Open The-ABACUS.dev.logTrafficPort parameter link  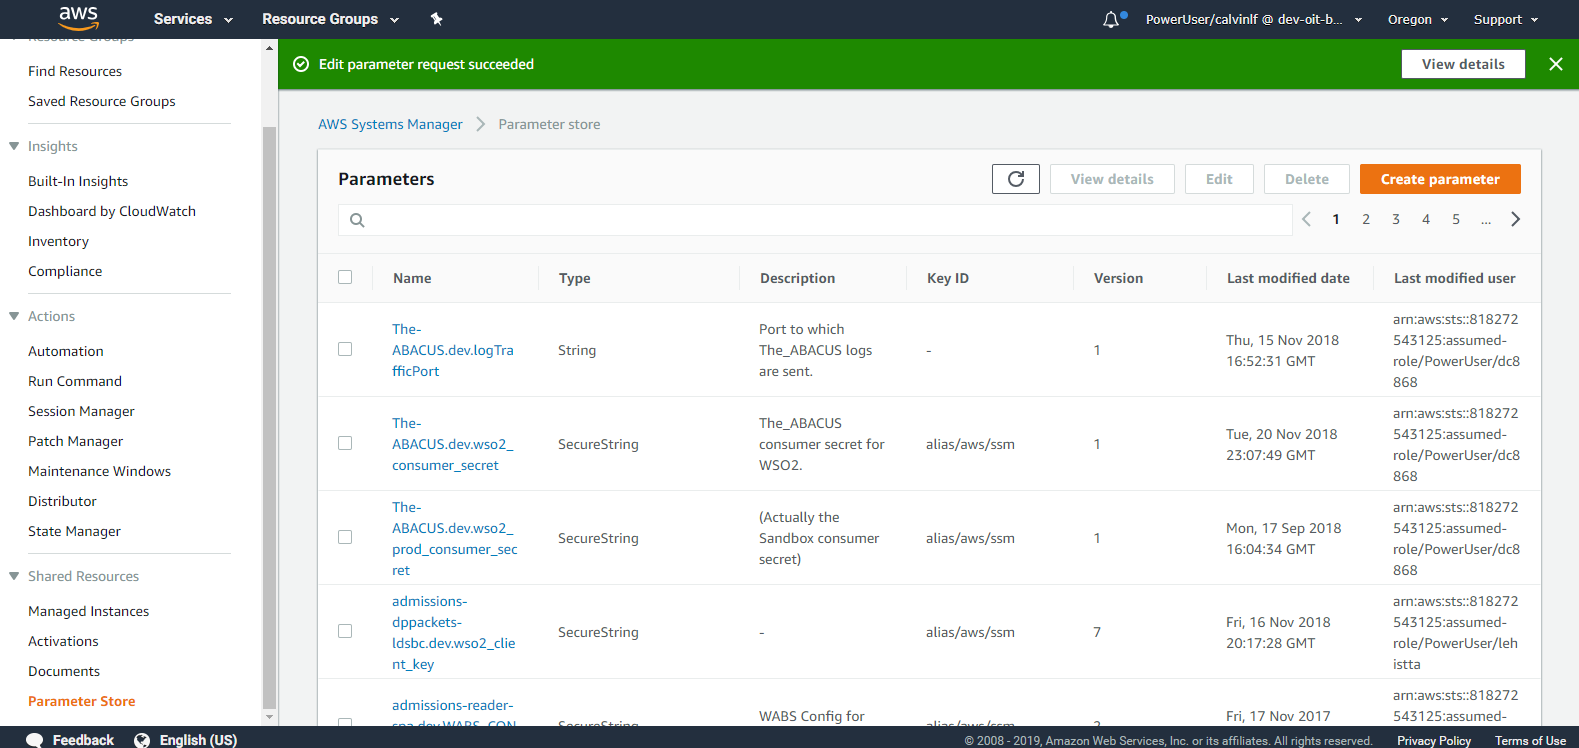453,350
